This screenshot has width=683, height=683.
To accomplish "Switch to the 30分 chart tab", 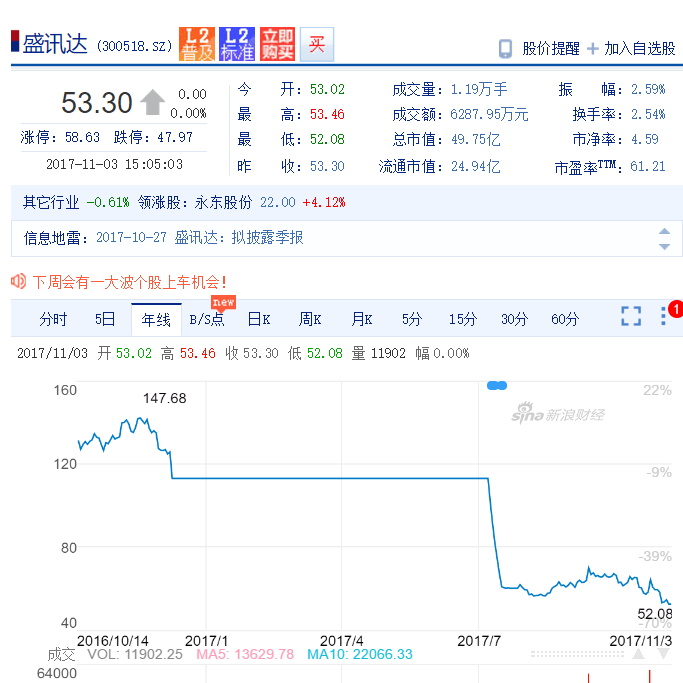I will pos(514,319).
